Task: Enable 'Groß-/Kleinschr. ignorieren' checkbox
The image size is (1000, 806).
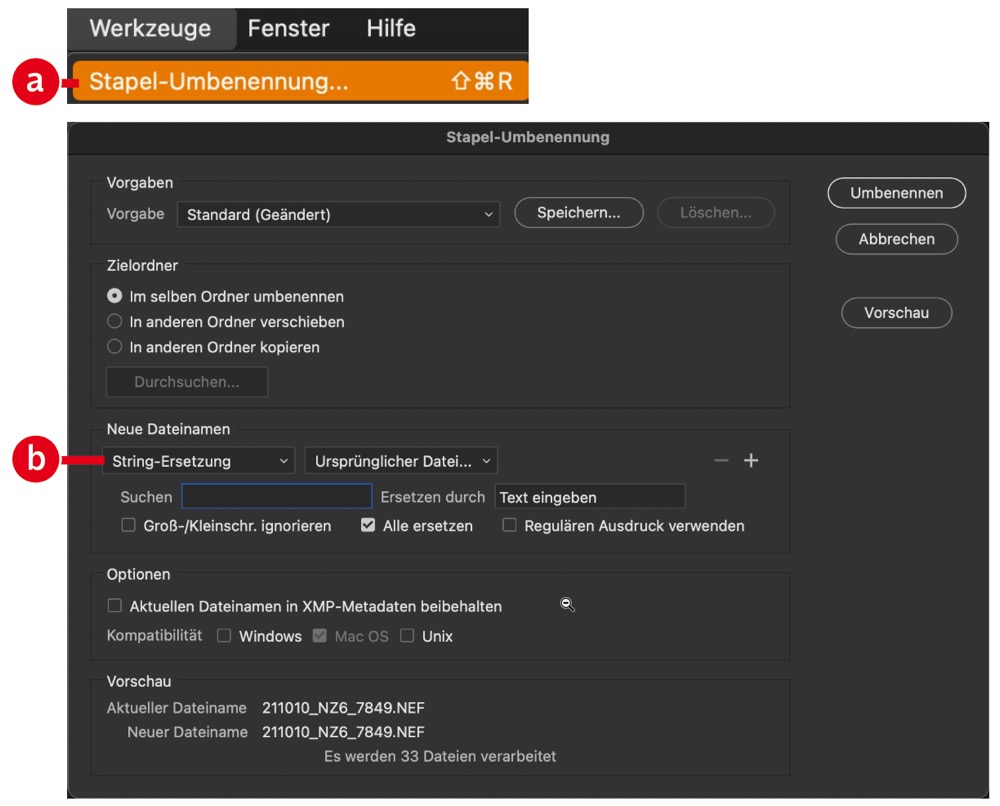Action: (128, 525)
